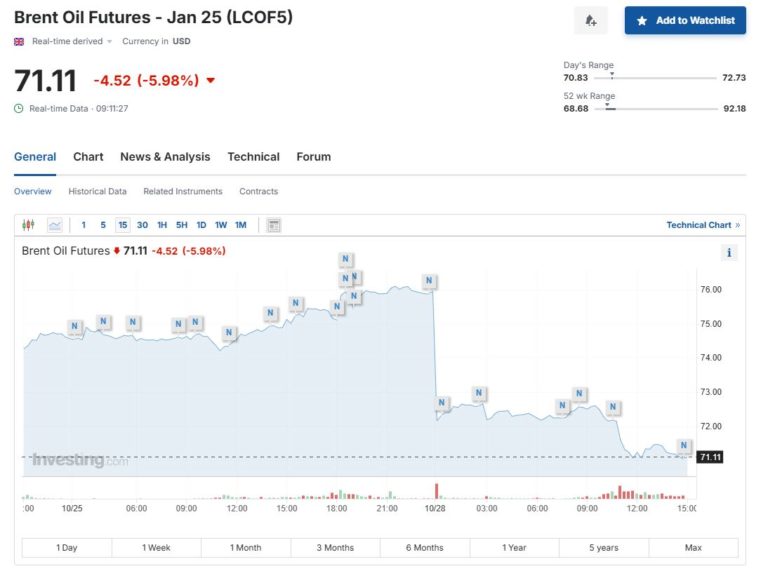This screenshot has width=768, height=578.
Task: Open the news marker at chart peak
Action: (345, 260)
